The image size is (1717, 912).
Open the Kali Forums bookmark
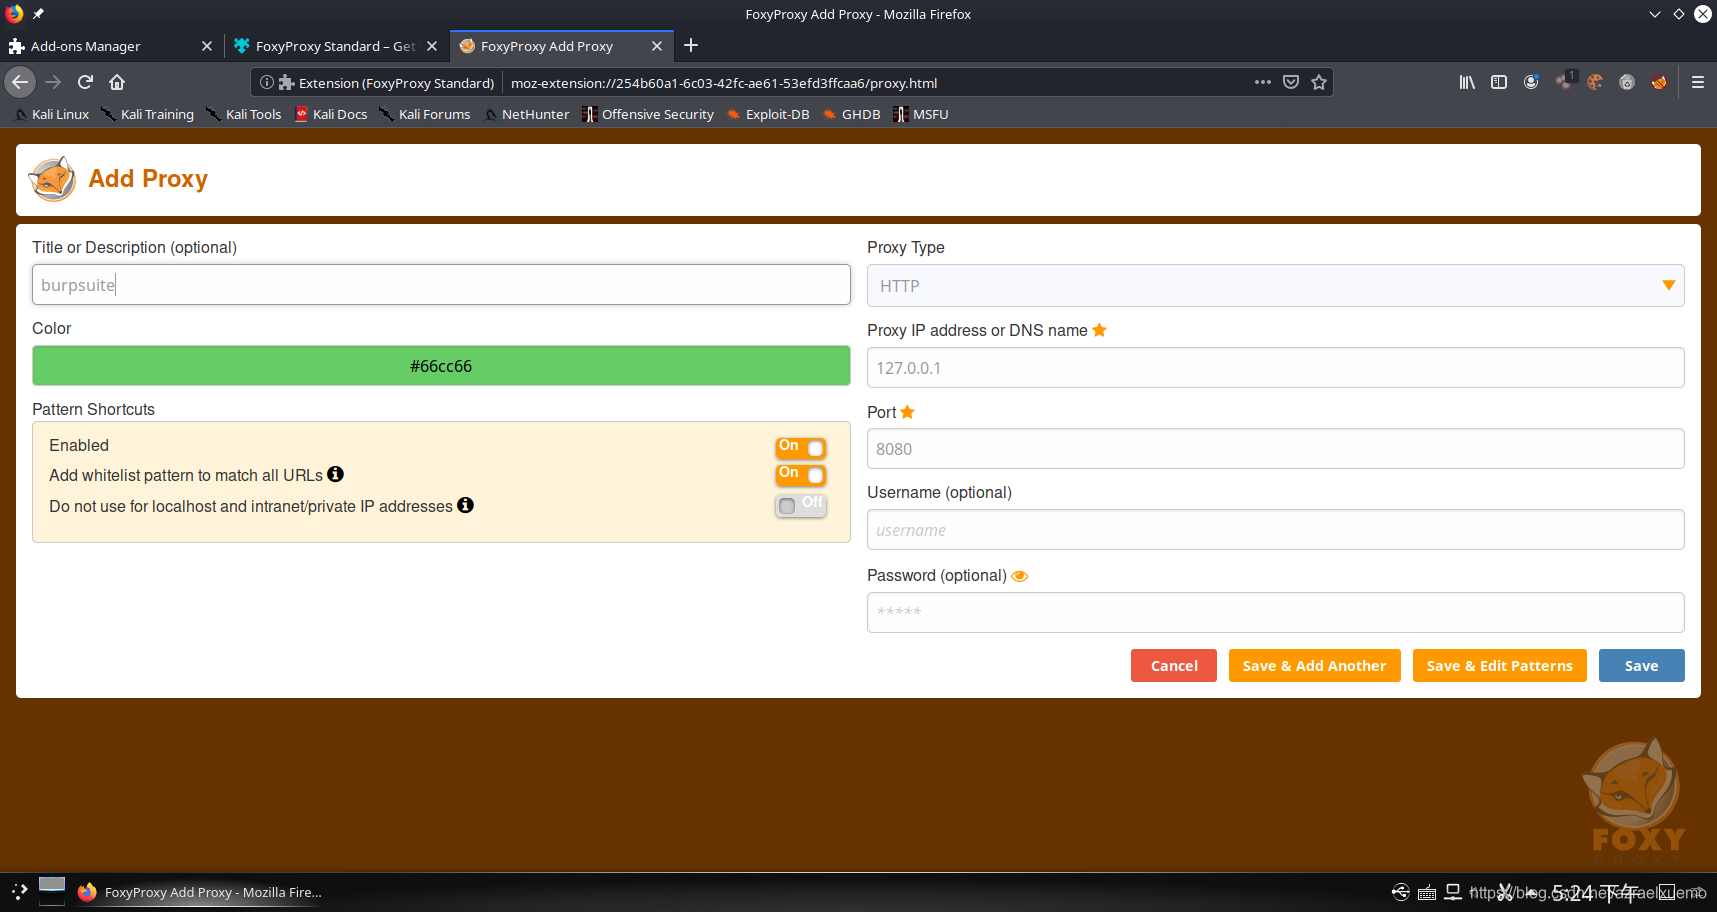(425, 114)
